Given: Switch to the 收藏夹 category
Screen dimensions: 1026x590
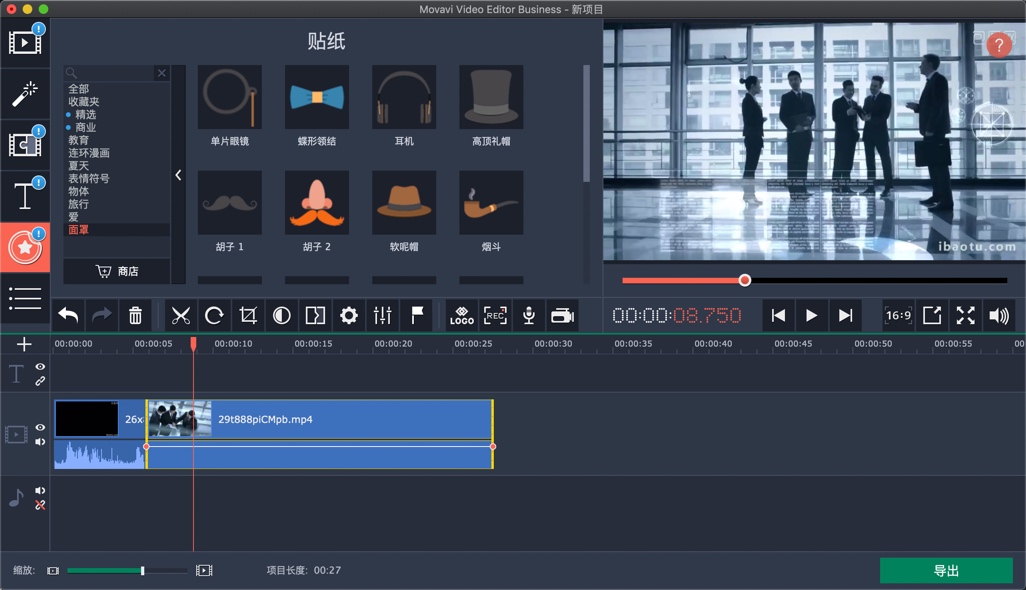Looking at the screenshot, I should (x=86, y=100).
